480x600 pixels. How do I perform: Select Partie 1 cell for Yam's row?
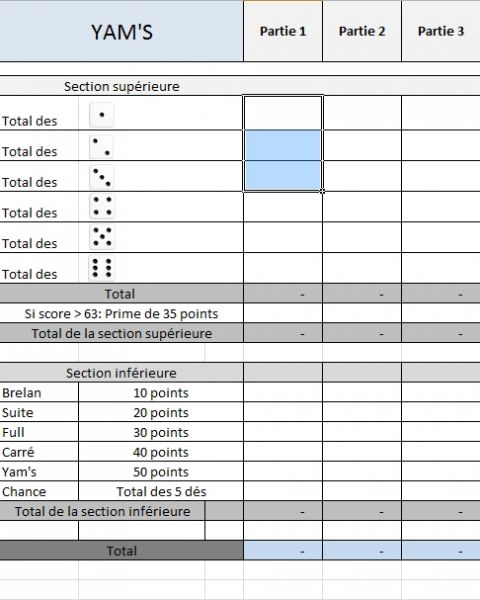283,471
